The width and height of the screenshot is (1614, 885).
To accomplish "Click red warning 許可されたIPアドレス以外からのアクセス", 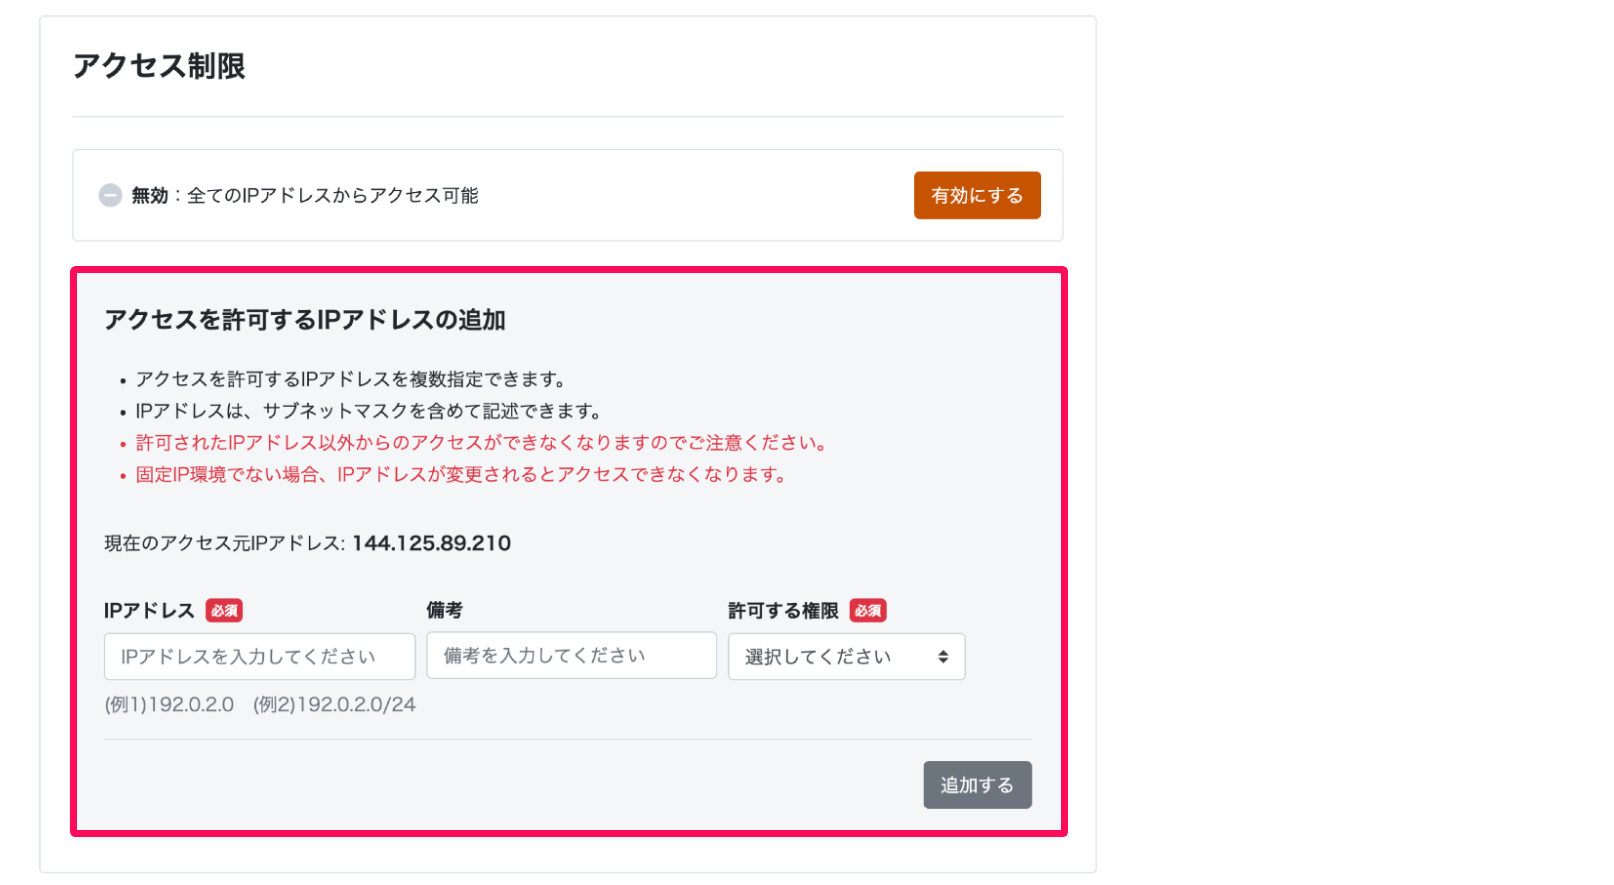I will [482, 442].
